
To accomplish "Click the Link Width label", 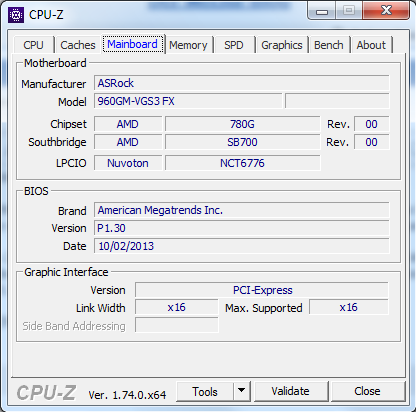I will pyautogui.click(x=101, y=308).
